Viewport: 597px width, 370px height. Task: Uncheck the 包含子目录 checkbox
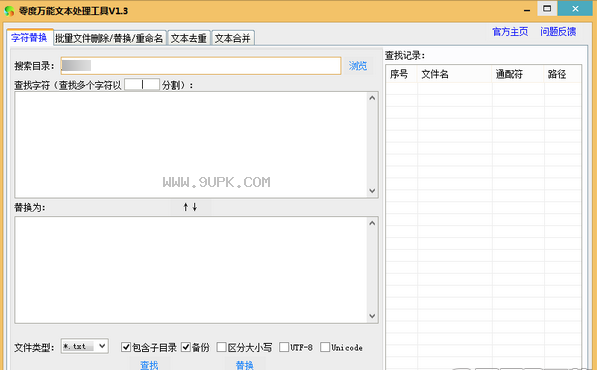(x=126, y=347)
